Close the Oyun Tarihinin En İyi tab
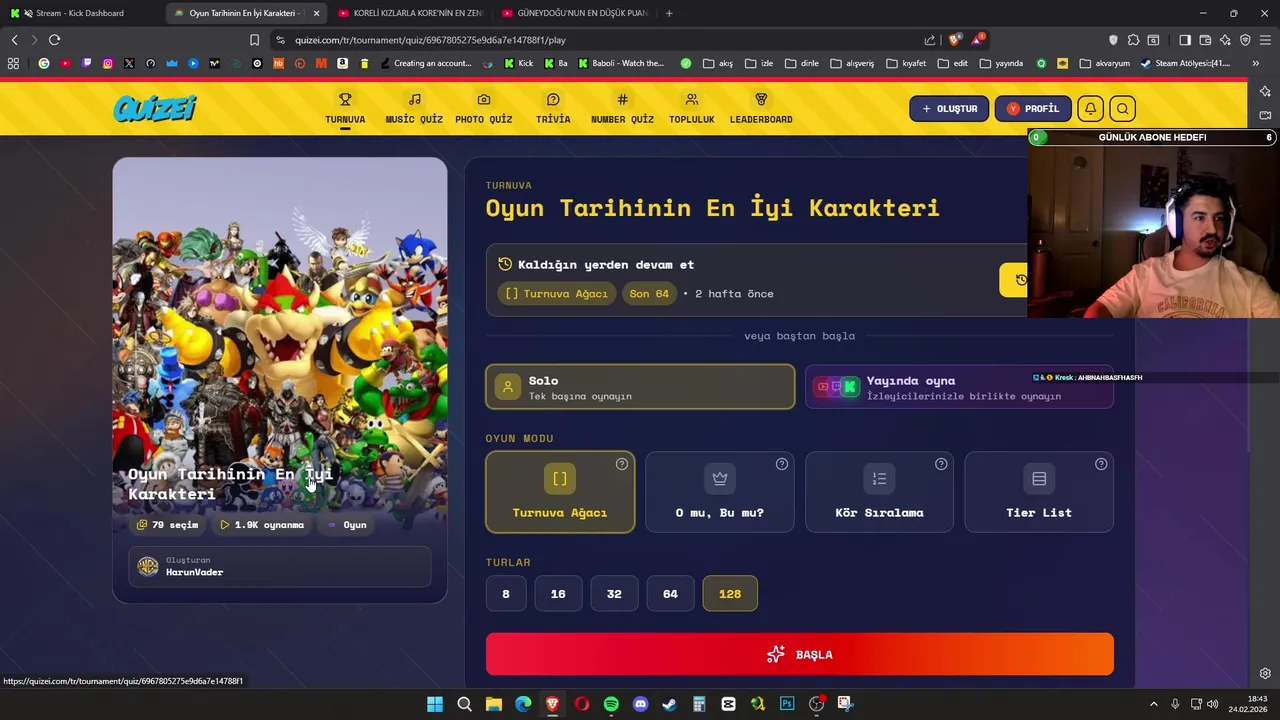The image size is (1280, 720). (316, 13)
